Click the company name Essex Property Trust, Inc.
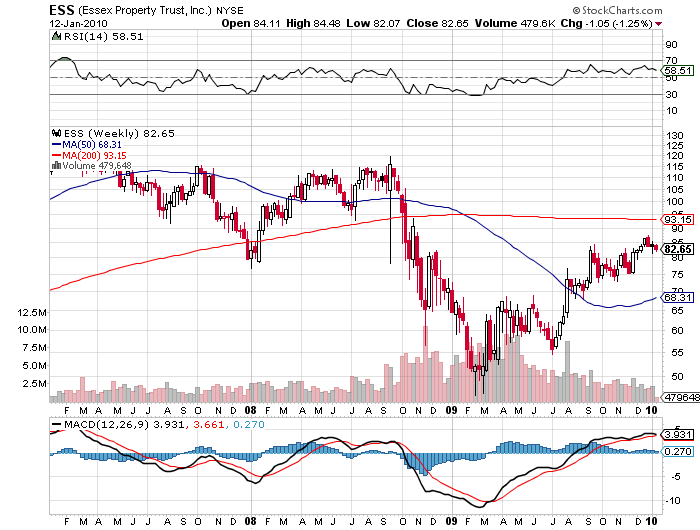The height and width of the screenshot is (530, 700). 145,11
